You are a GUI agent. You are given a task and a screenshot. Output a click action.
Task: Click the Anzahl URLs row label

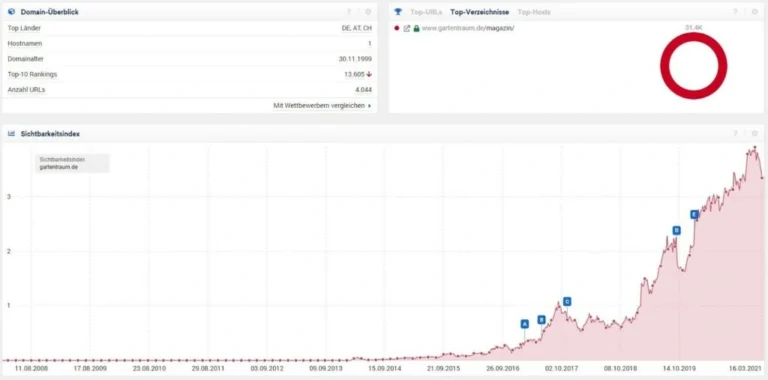26,90
